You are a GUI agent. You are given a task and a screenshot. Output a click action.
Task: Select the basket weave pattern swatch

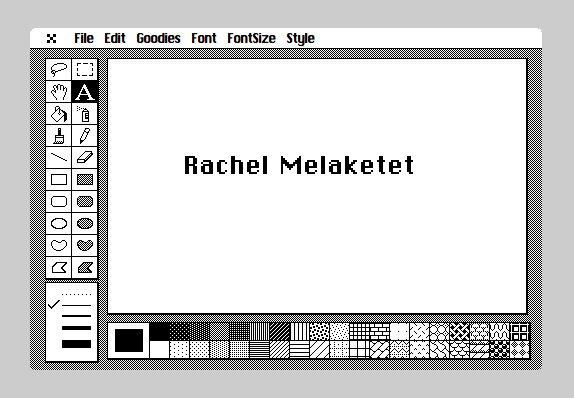[x=459, y=331]
